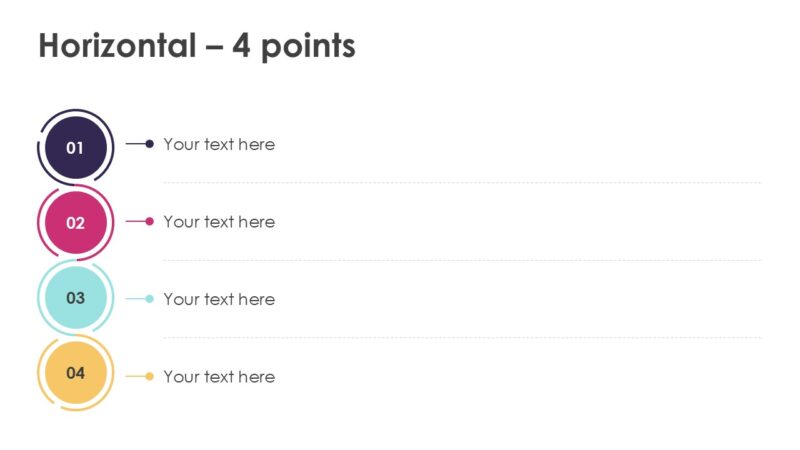Click 'Your text here' beside 02

coord(219,222)
